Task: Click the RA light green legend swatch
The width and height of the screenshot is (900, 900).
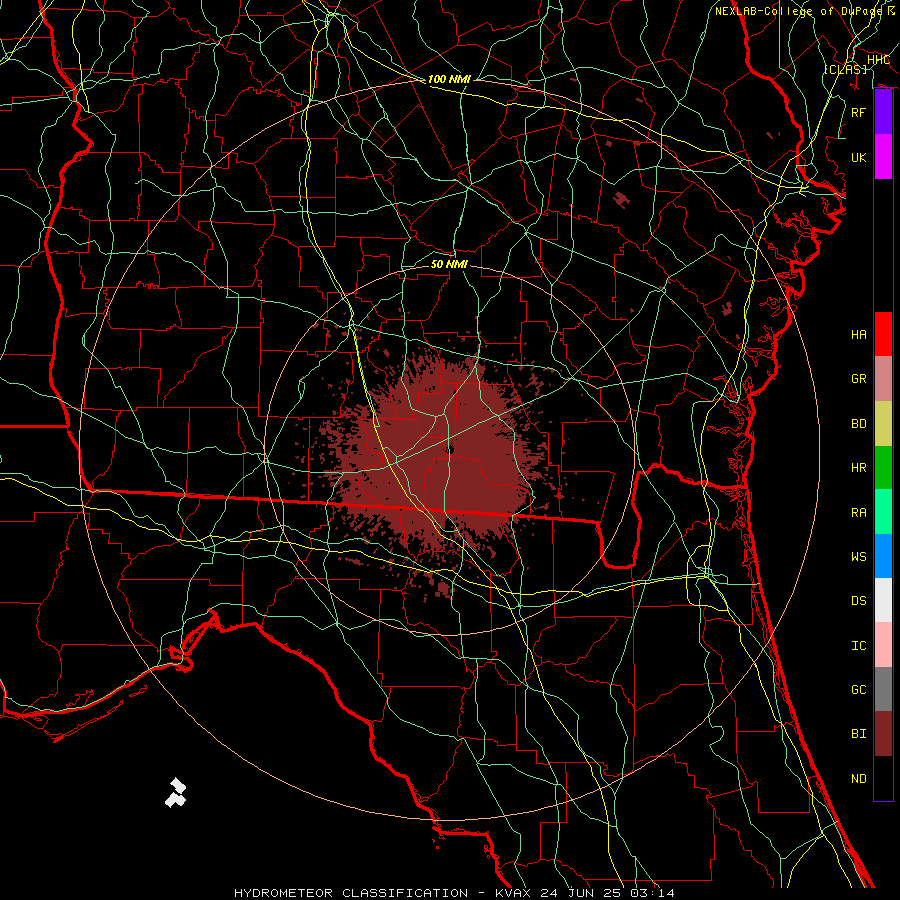Action: pyautogui.click(x=883, y=512)
